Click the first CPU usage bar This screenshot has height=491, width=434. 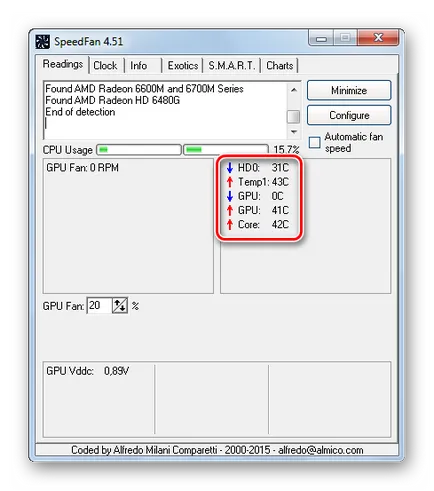[x=139, y=150]
